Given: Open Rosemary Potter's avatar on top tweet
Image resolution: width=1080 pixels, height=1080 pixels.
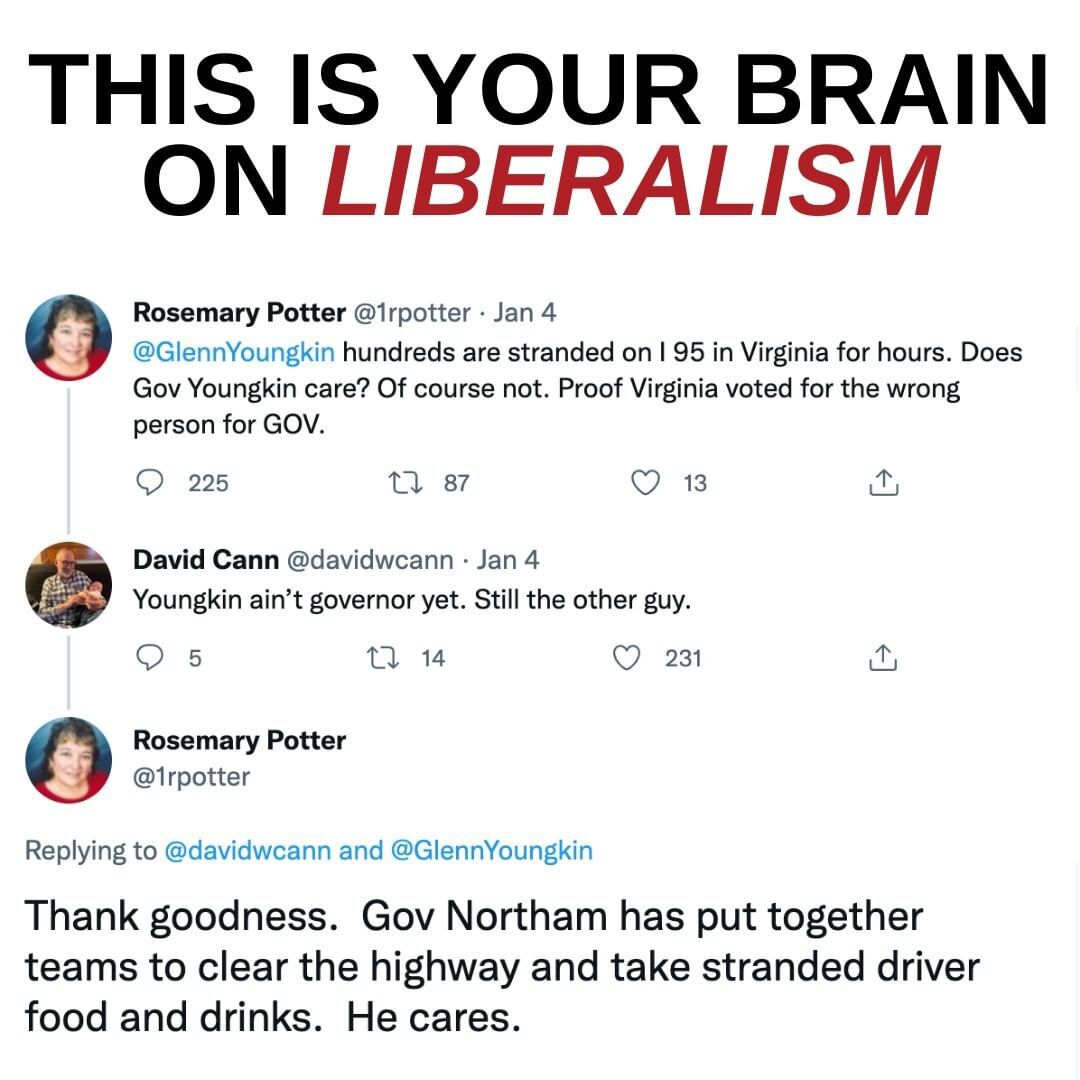Looking at the screenshot, I should pos(68,337).
